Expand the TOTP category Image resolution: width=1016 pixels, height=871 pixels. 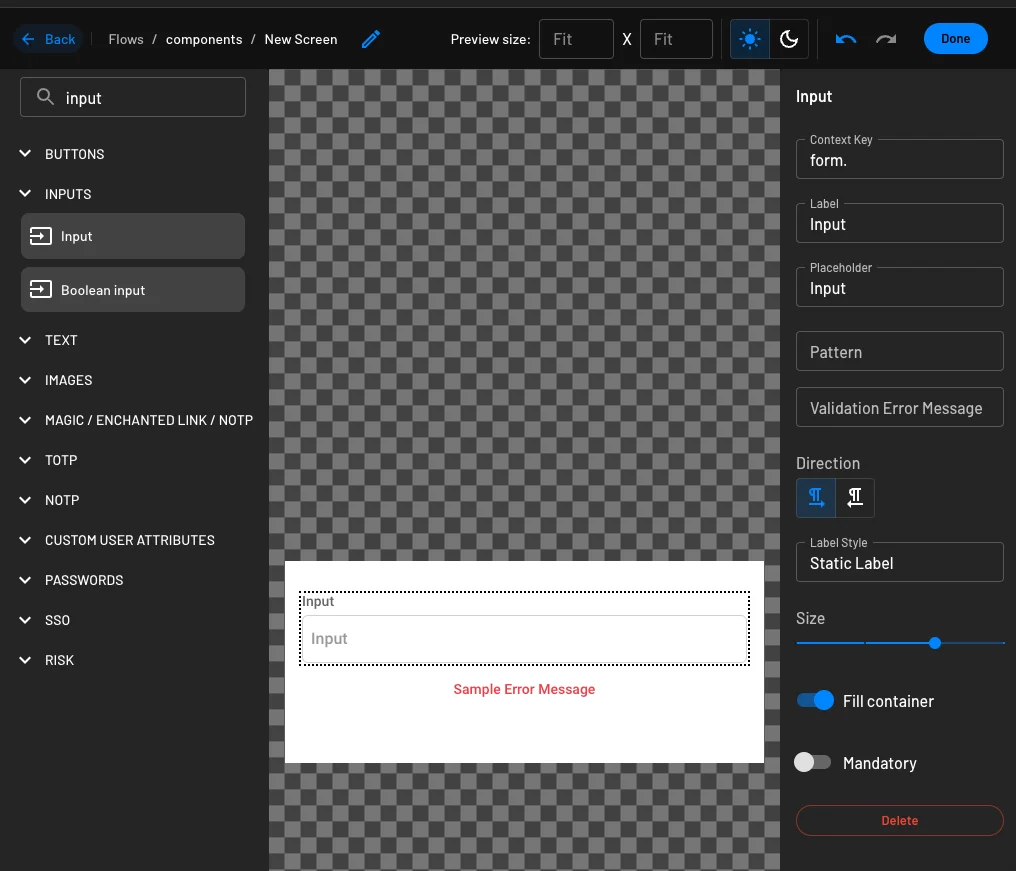(25, 460)
